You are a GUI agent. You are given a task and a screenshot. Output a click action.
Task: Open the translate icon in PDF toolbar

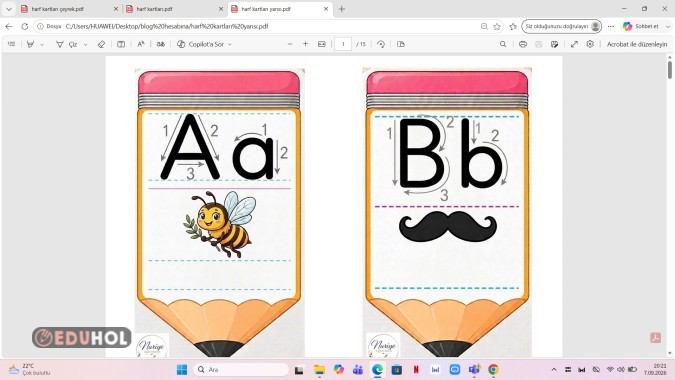(161, 44)
